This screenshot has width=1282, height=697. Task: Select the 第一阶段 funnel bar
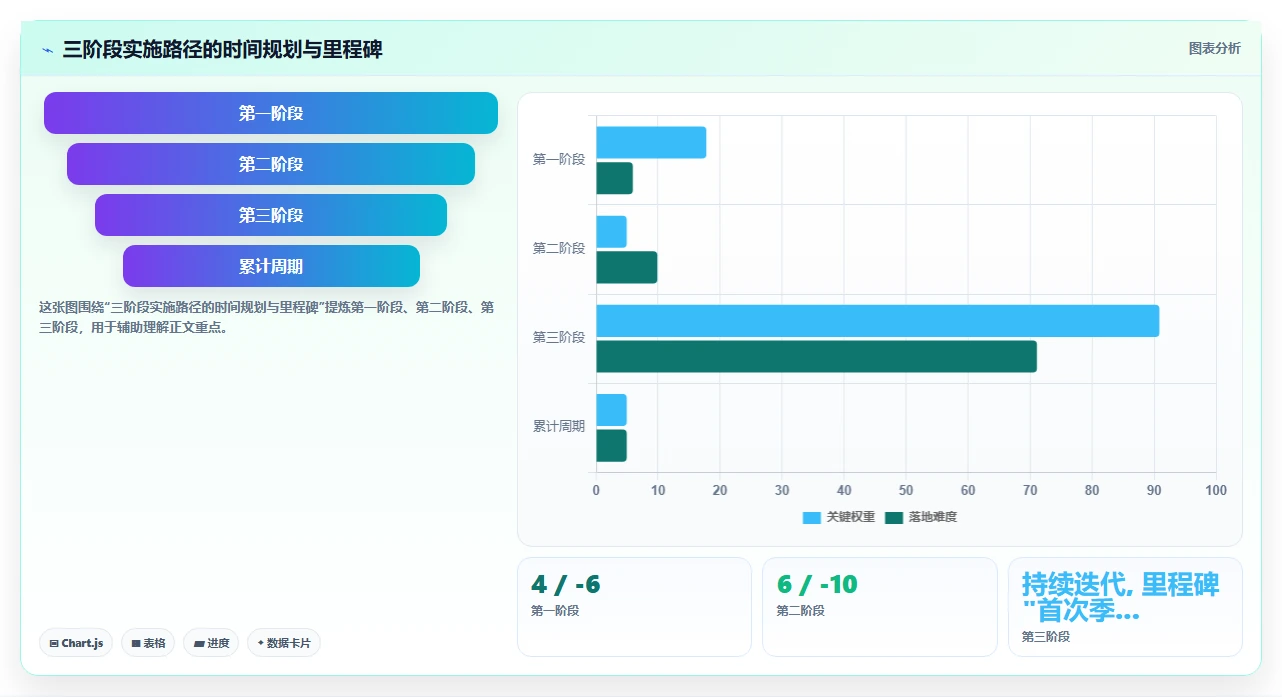pos(271,113)
